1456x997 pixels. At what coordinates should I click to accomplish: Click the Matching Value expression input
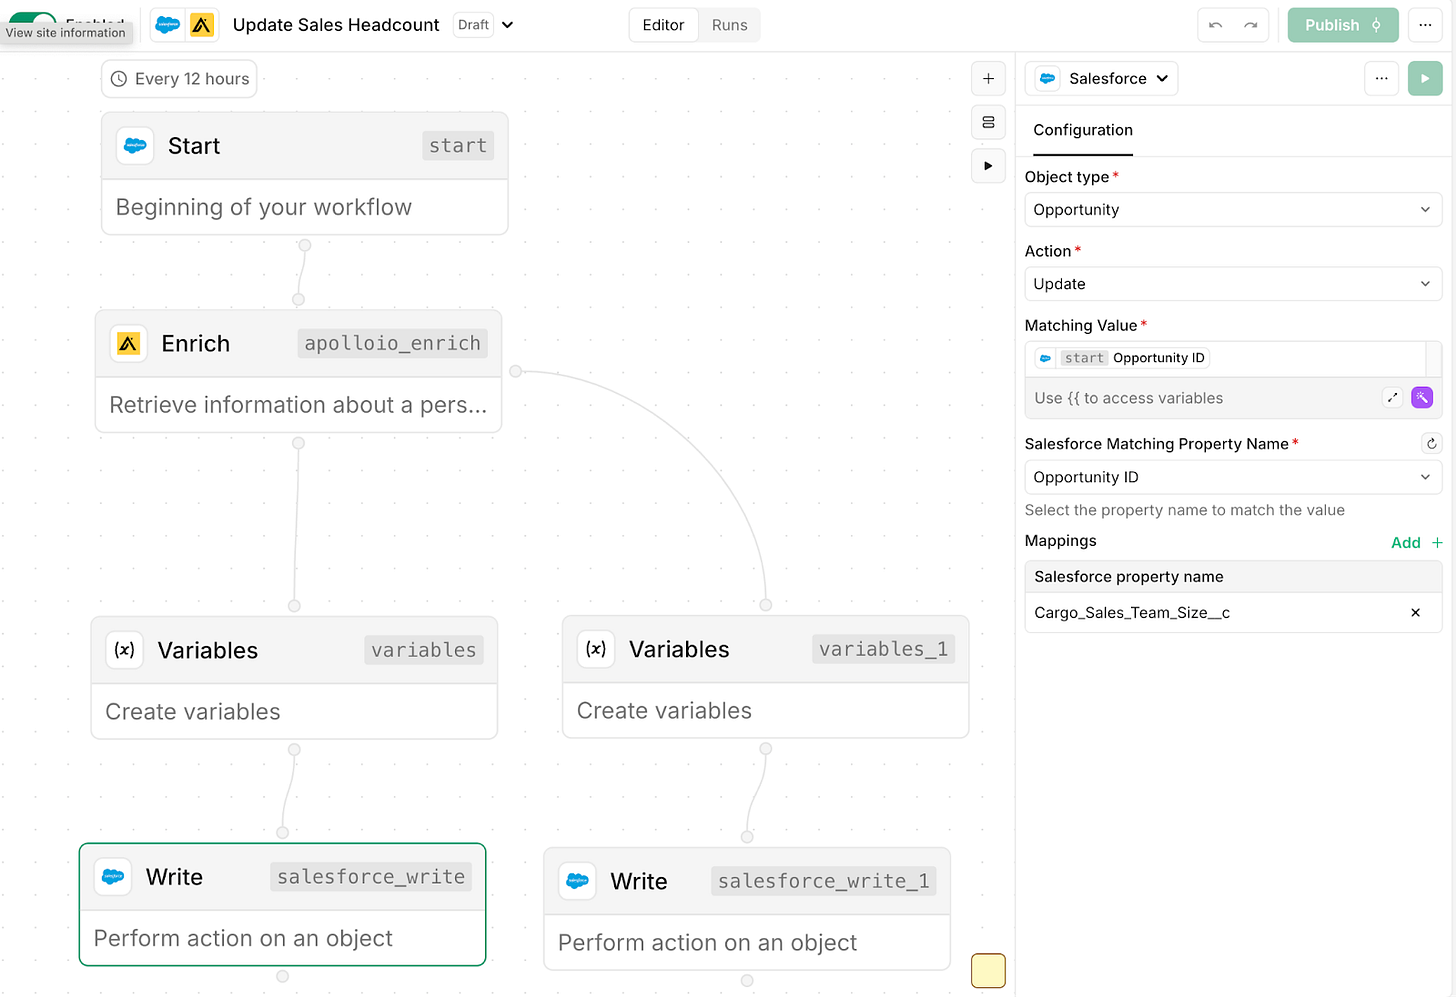point(1225,359)
